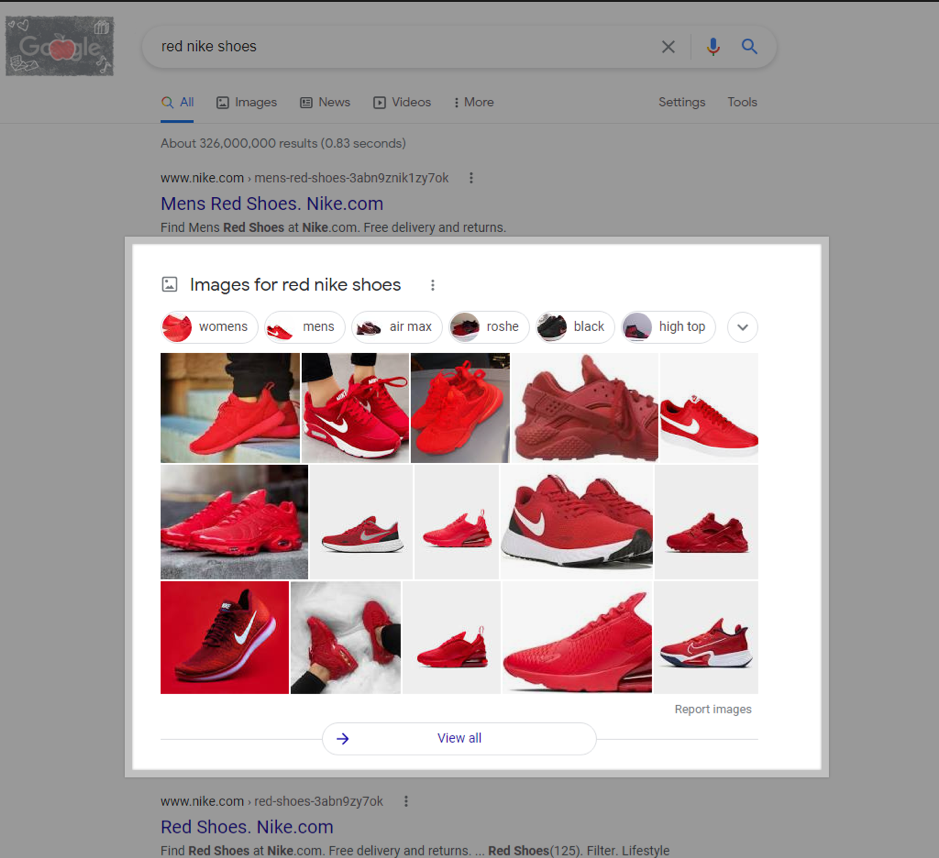Expand more image filter chips with the chevron
Screen dimensions: 939x858
(743, 327)
